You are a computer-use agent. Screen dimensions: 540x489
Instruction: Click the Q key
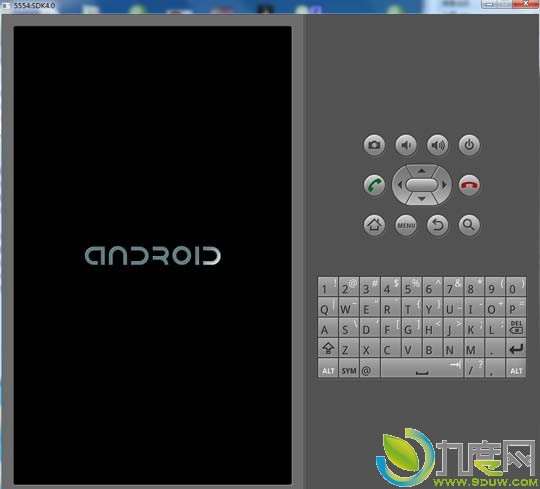pos(328,307)
